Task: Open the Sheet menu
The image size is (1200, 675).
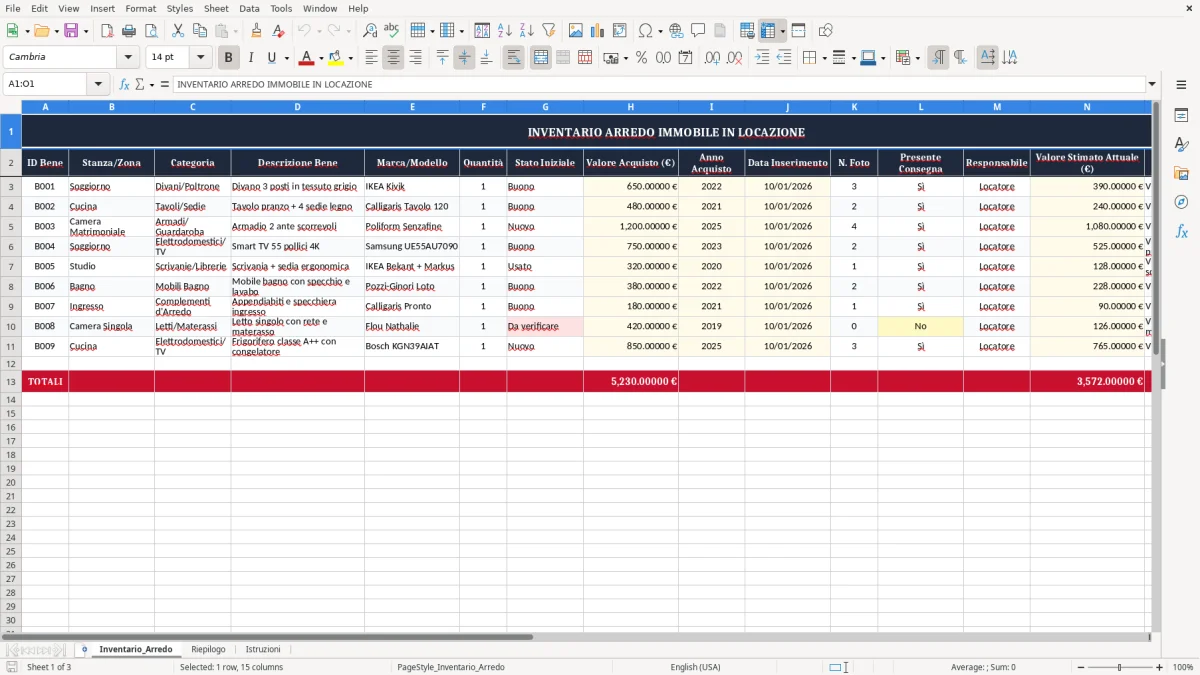Action: click(x=216, y=8)
